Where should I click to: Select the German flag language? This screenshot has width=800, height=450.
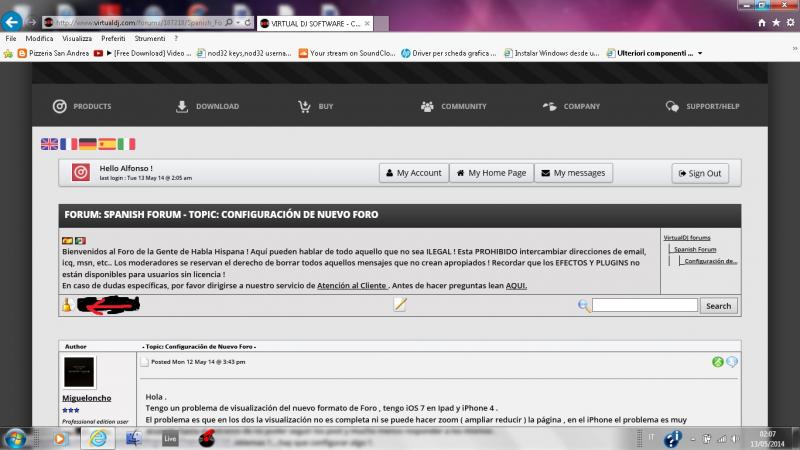tap(88, 144)
